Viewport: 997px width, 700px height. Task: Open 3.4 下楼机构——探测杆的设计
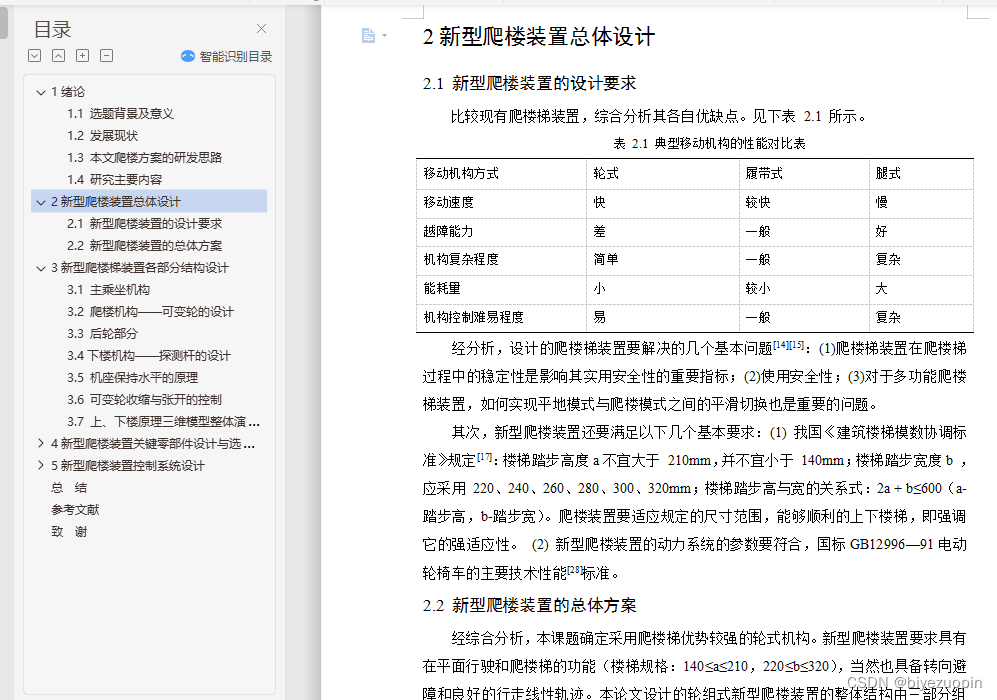click(149, 355)
